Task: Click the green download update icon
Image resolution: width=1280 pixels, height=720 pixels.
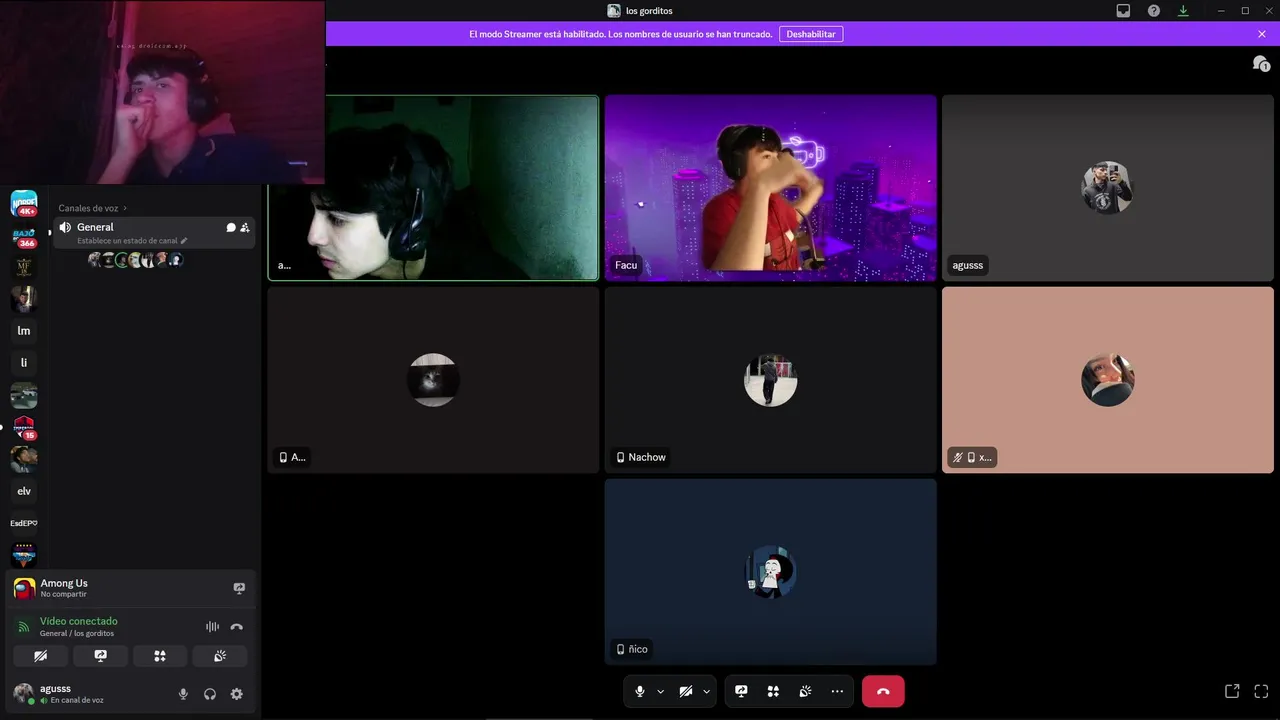Action: [1184, 11]
